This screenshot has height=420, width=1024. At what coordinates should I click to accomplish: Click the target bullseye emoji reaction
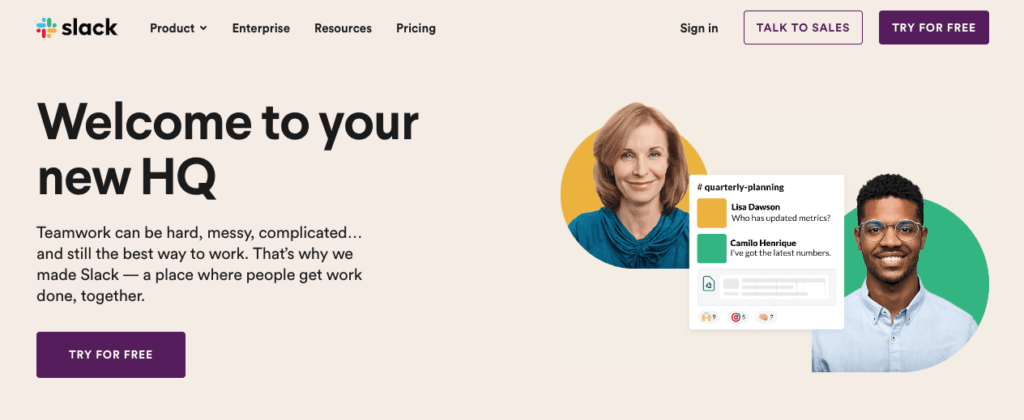pos(739,317)
